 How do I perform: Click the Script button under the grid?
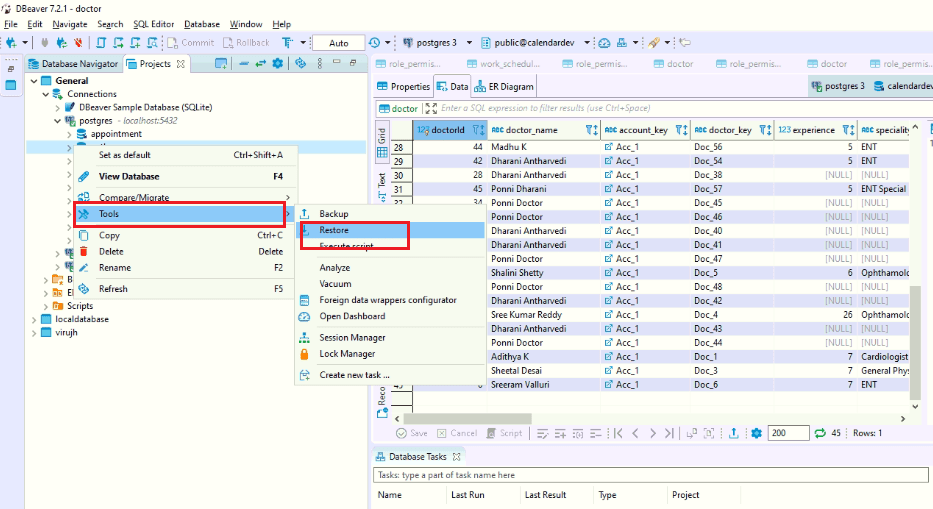point(504,433)
